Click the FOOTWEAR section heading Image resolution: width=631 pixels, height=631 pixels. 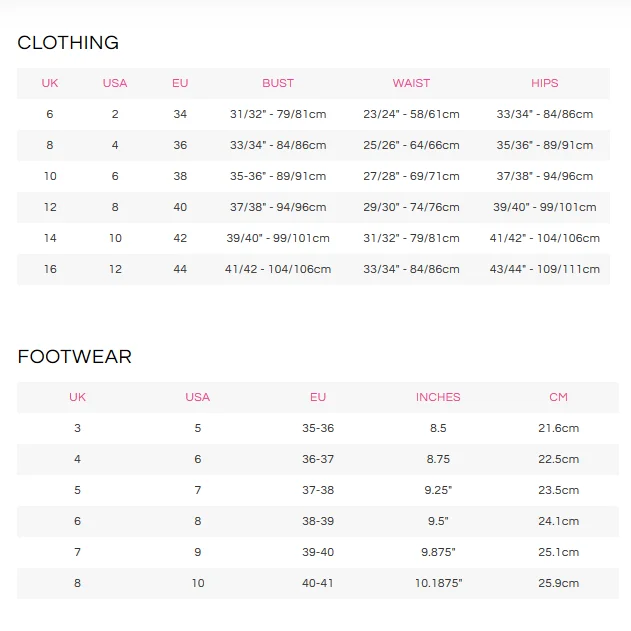[x=75, y=357]
